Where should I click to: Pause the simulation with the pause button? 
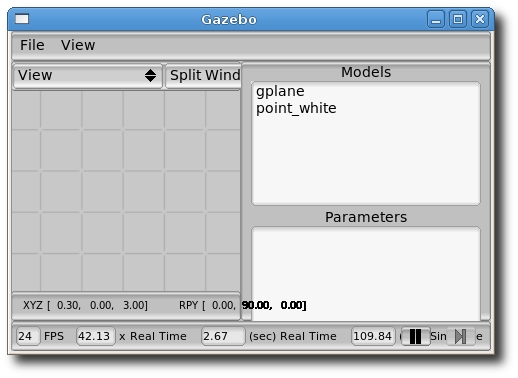pyautogui.click(x=415, y=336)
